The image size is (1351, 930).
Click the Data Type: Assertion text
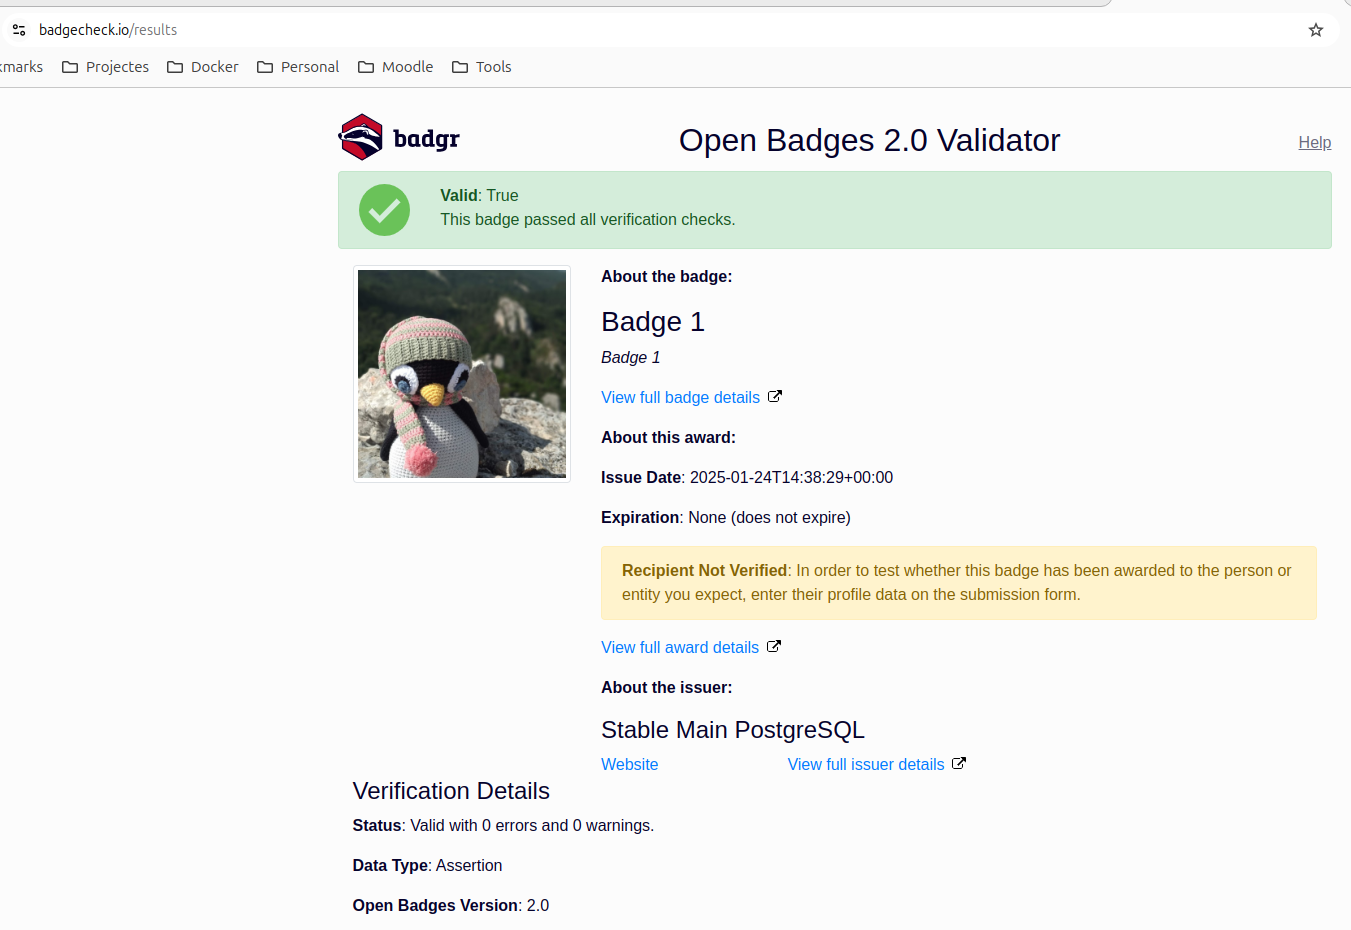coord(427,865)
